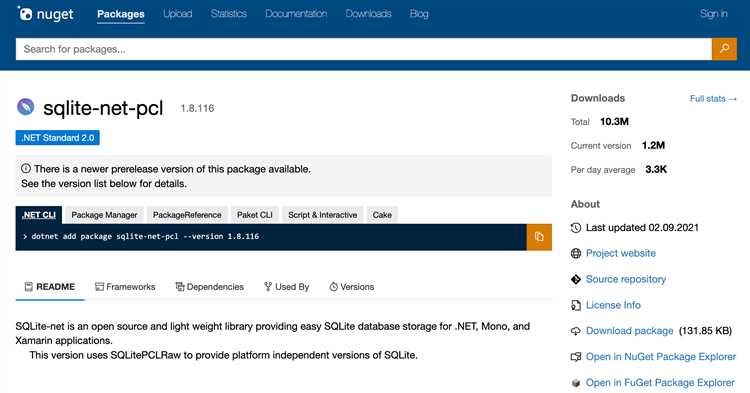Click the NuGet Package Explorer icon

click(x=576, y=357)
